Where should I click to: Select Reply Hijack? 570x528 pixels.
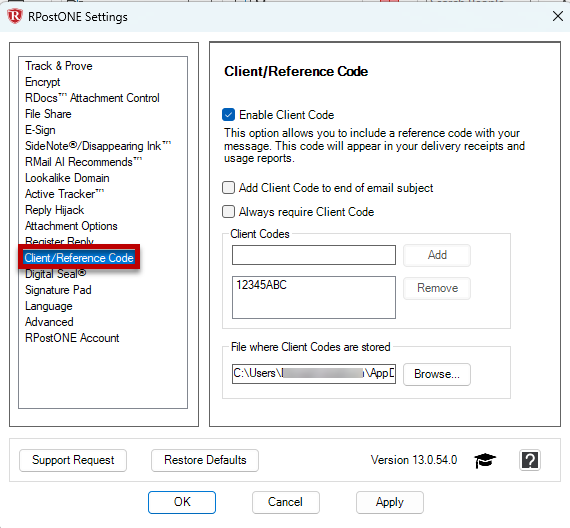pos(55,210)
